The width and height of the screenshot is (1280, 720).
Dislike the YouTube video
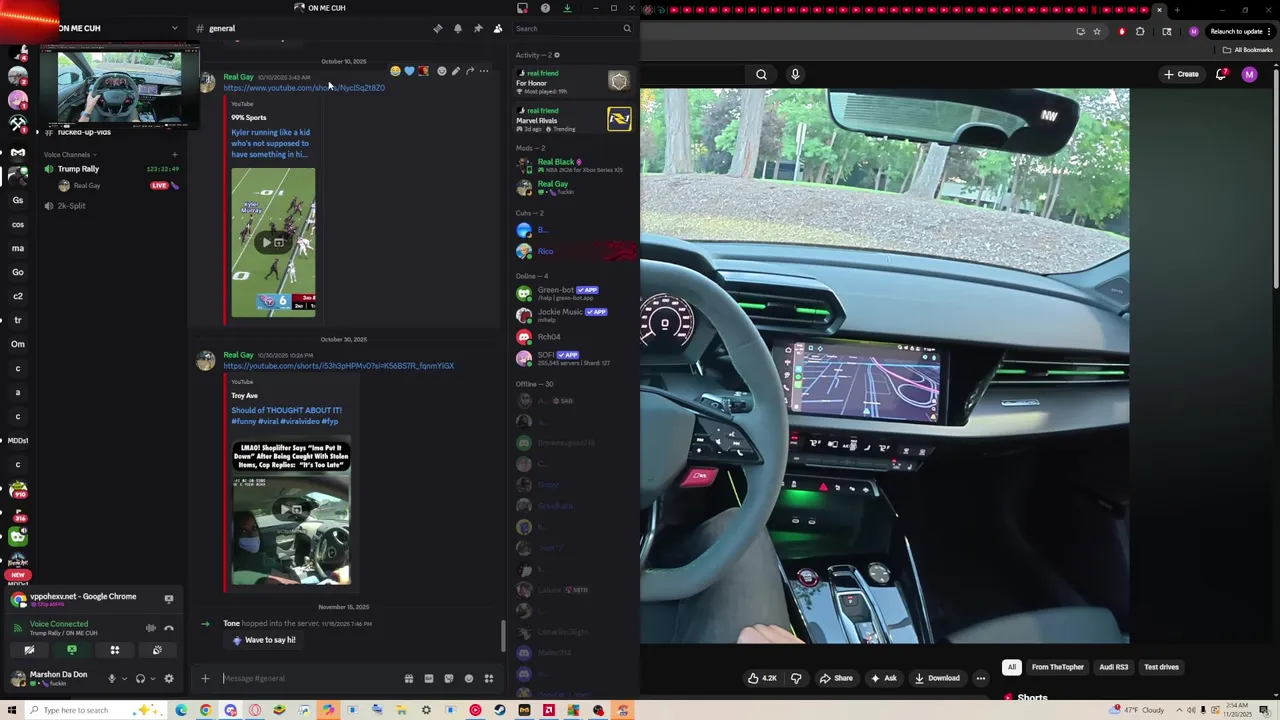point(796,678)
